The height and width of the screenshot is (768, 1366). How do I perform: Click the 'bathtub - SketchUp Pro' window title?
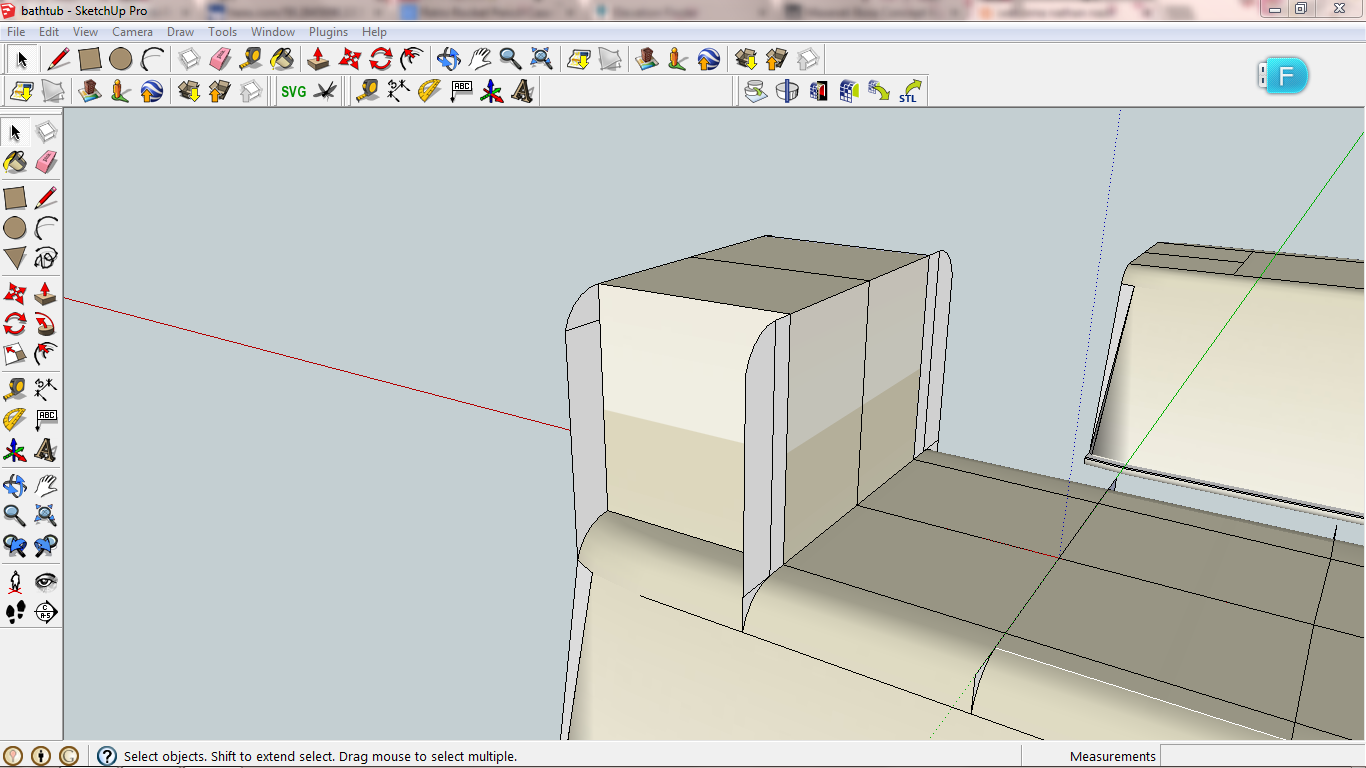pos(84,10)
